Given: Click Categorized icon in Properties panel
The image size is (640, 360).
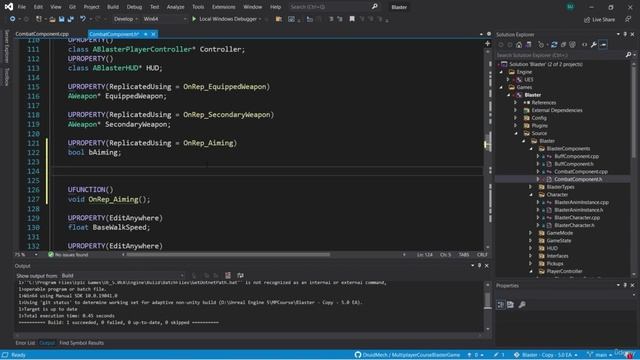Looking at the screenshot, I should 501,304.
